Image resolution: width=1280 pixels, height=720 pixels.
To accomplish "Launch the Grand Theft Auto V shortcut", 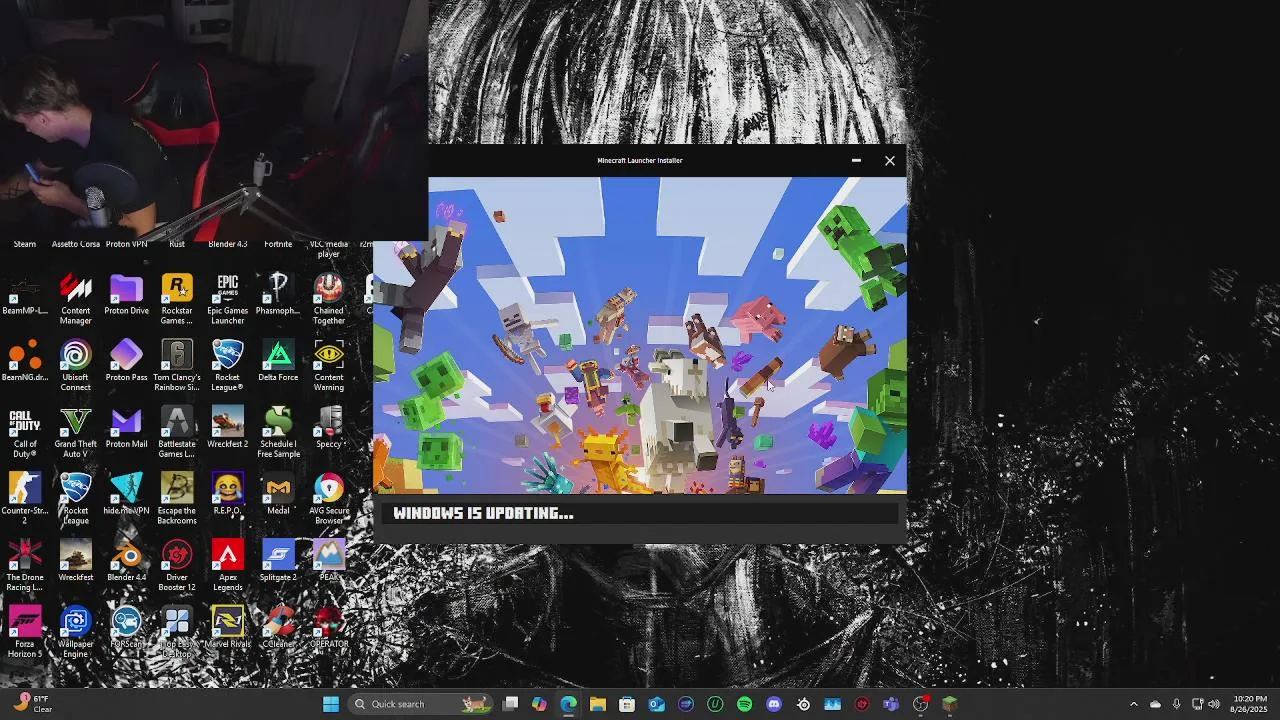I will pyautogui.click(x=75, y=432).
